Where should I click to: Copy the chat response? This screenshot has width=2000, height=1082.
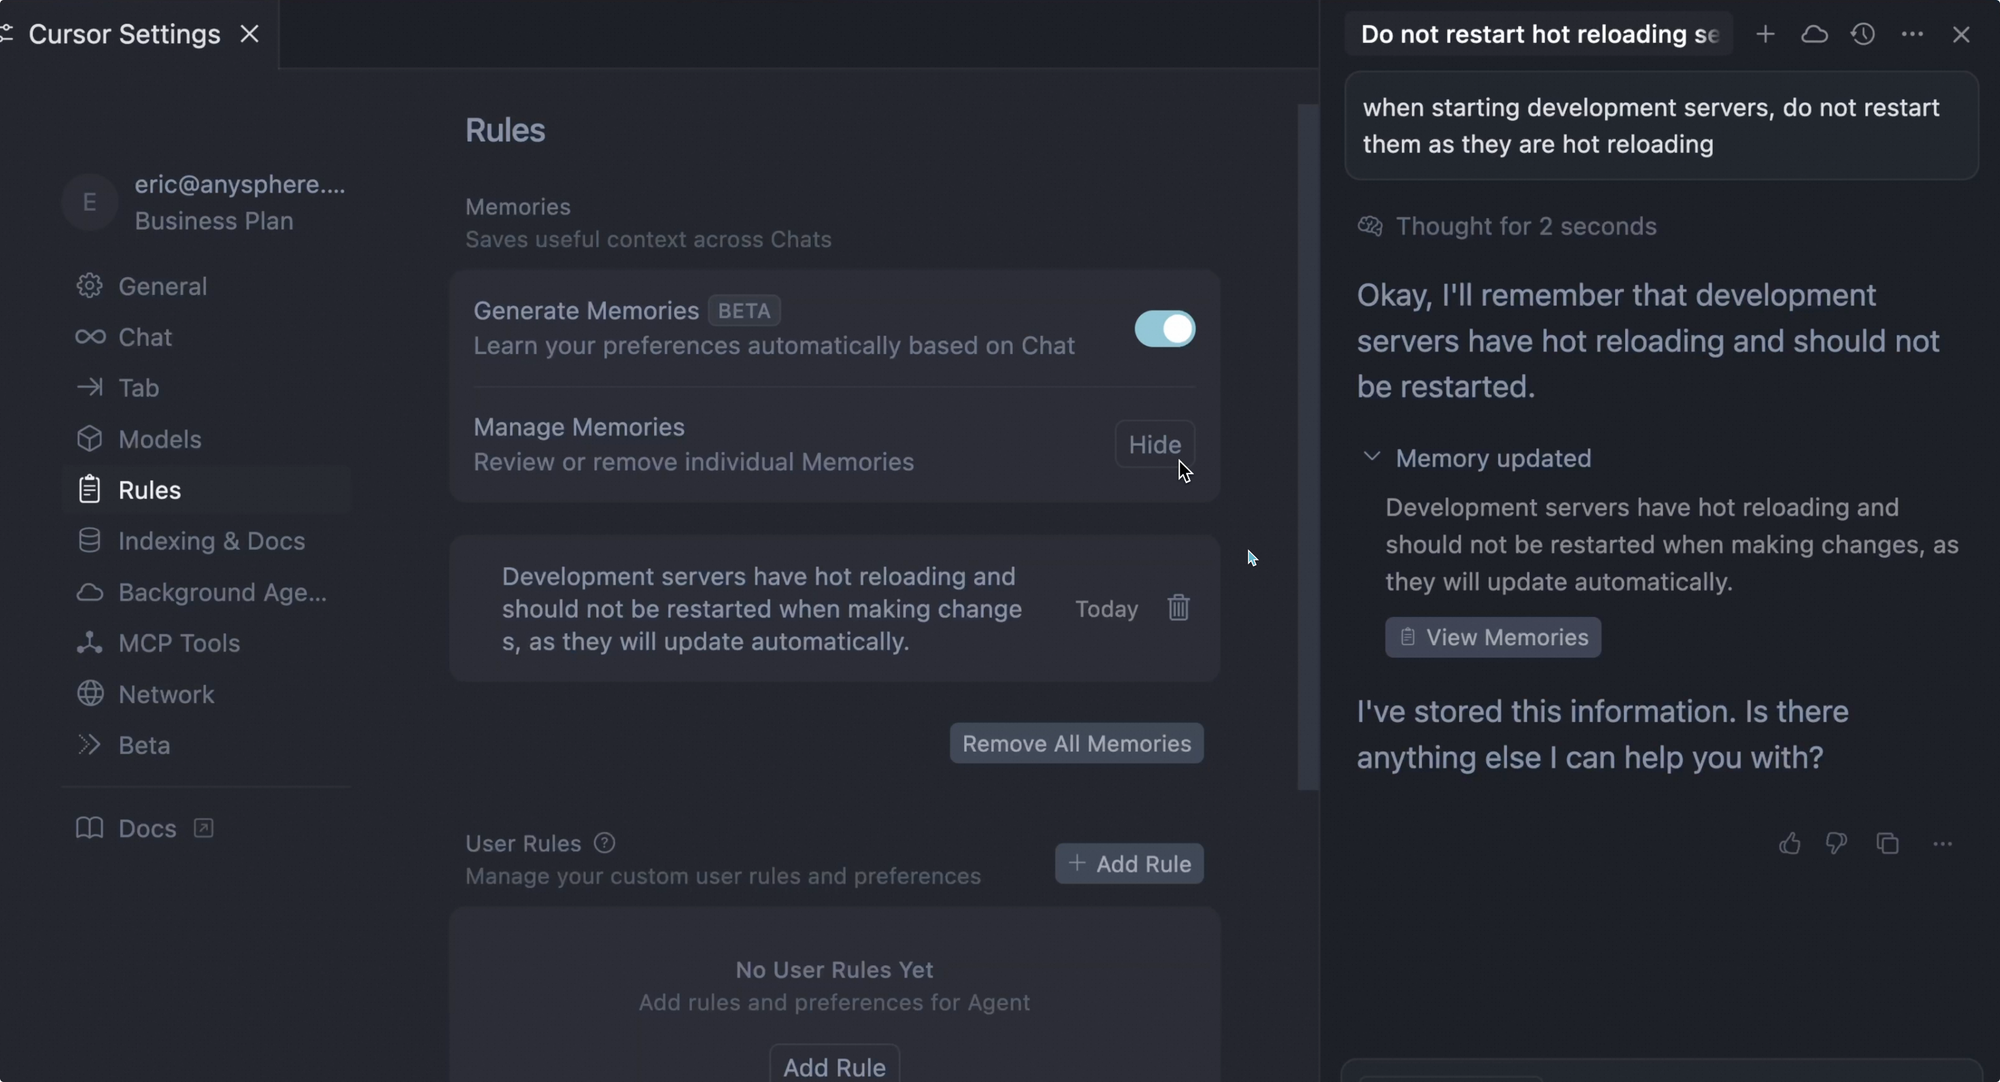(1887, 843)
